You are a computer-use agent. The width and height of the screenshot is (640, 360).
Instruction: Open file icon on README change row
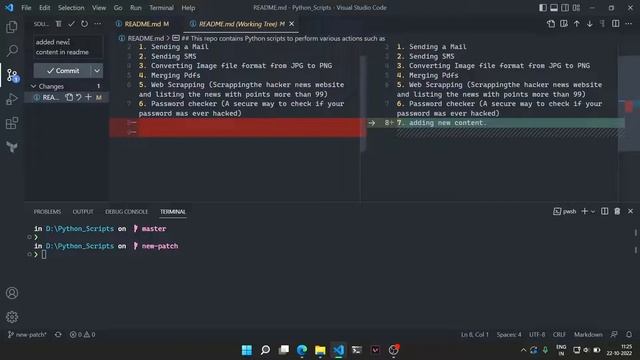(x=69, y=98)
